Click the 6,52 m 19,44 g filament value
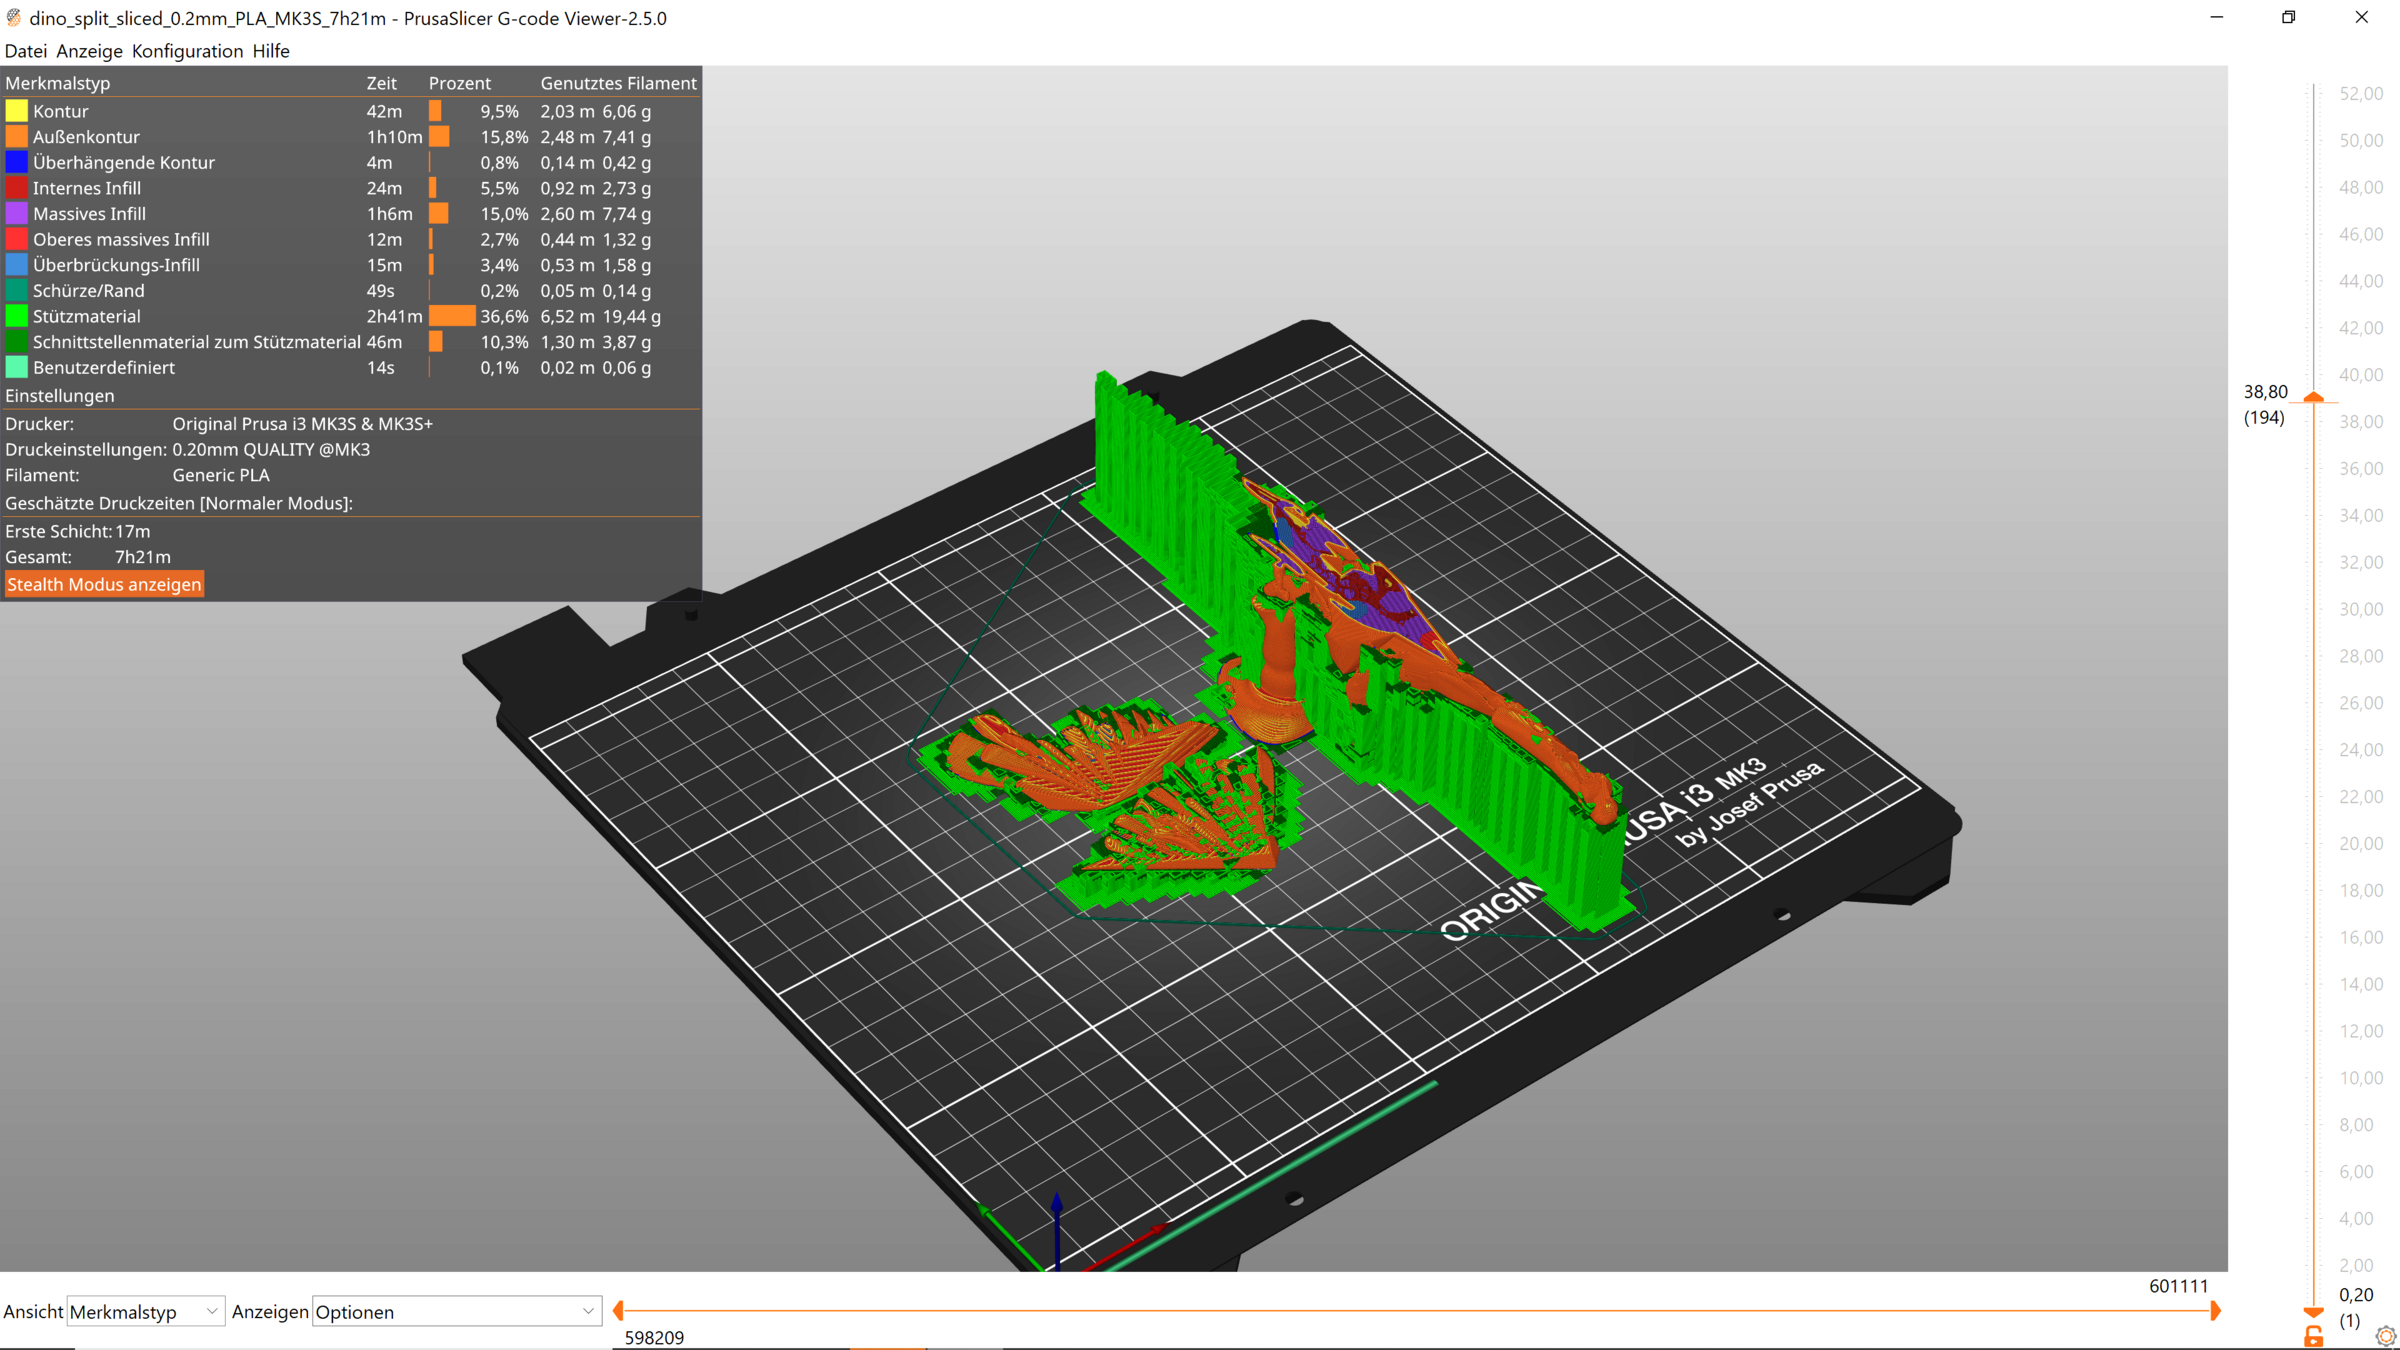 [600, 316]
